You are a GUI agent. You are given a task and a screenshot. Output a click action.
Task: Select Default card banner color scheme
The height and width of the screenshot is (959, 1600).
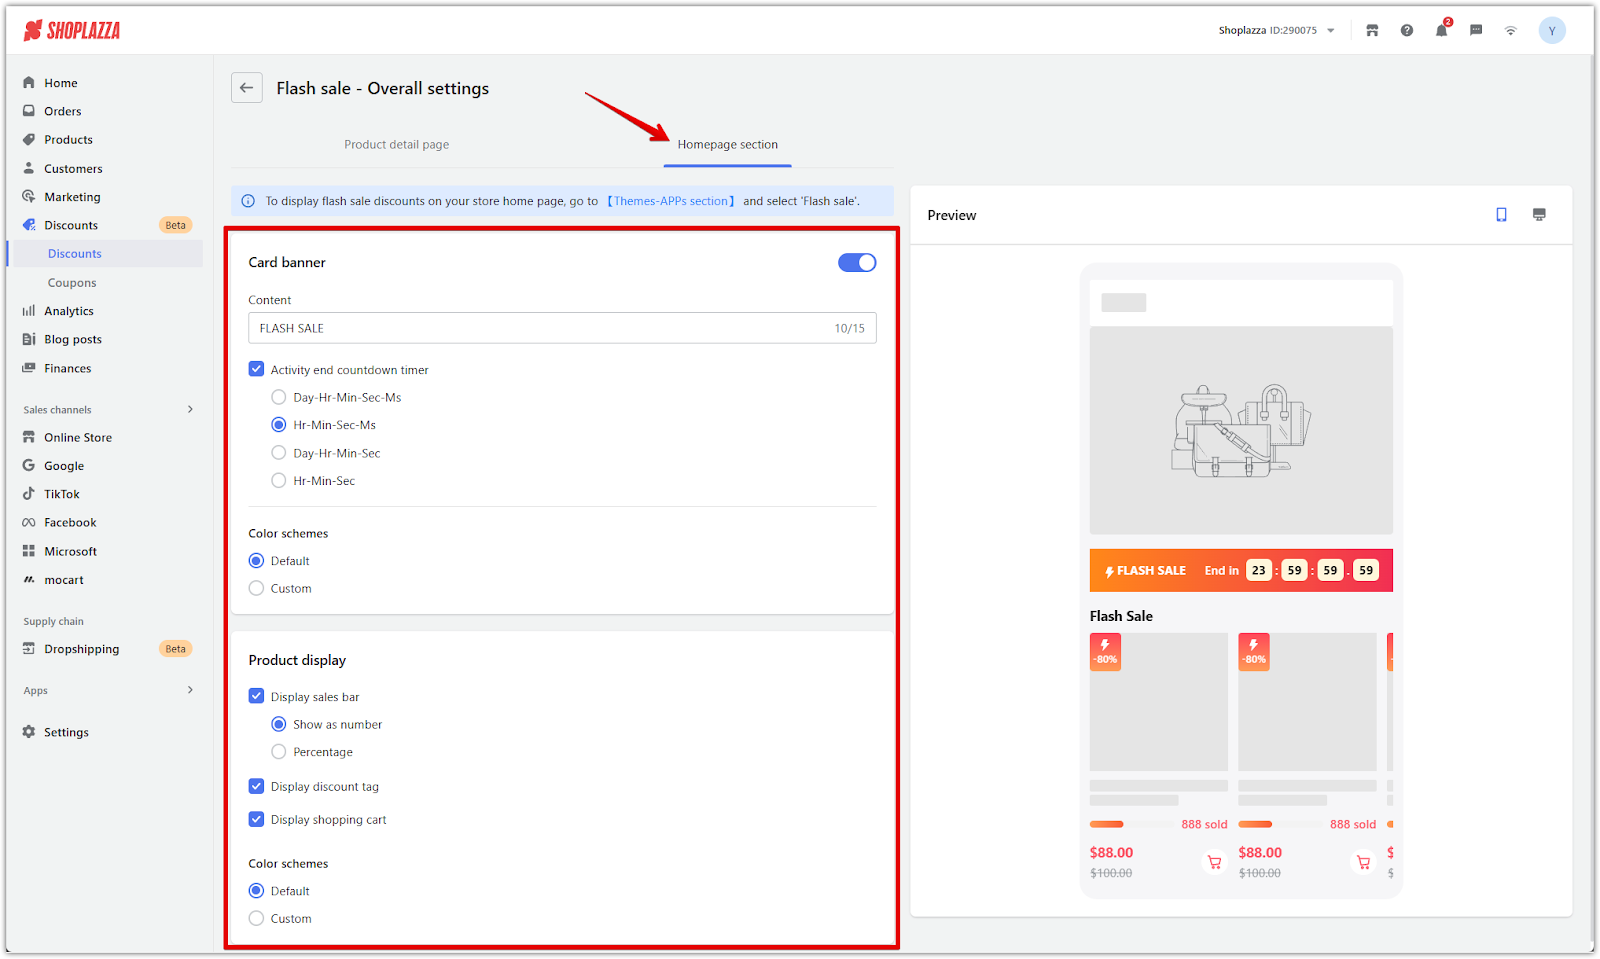coord(256,561)
